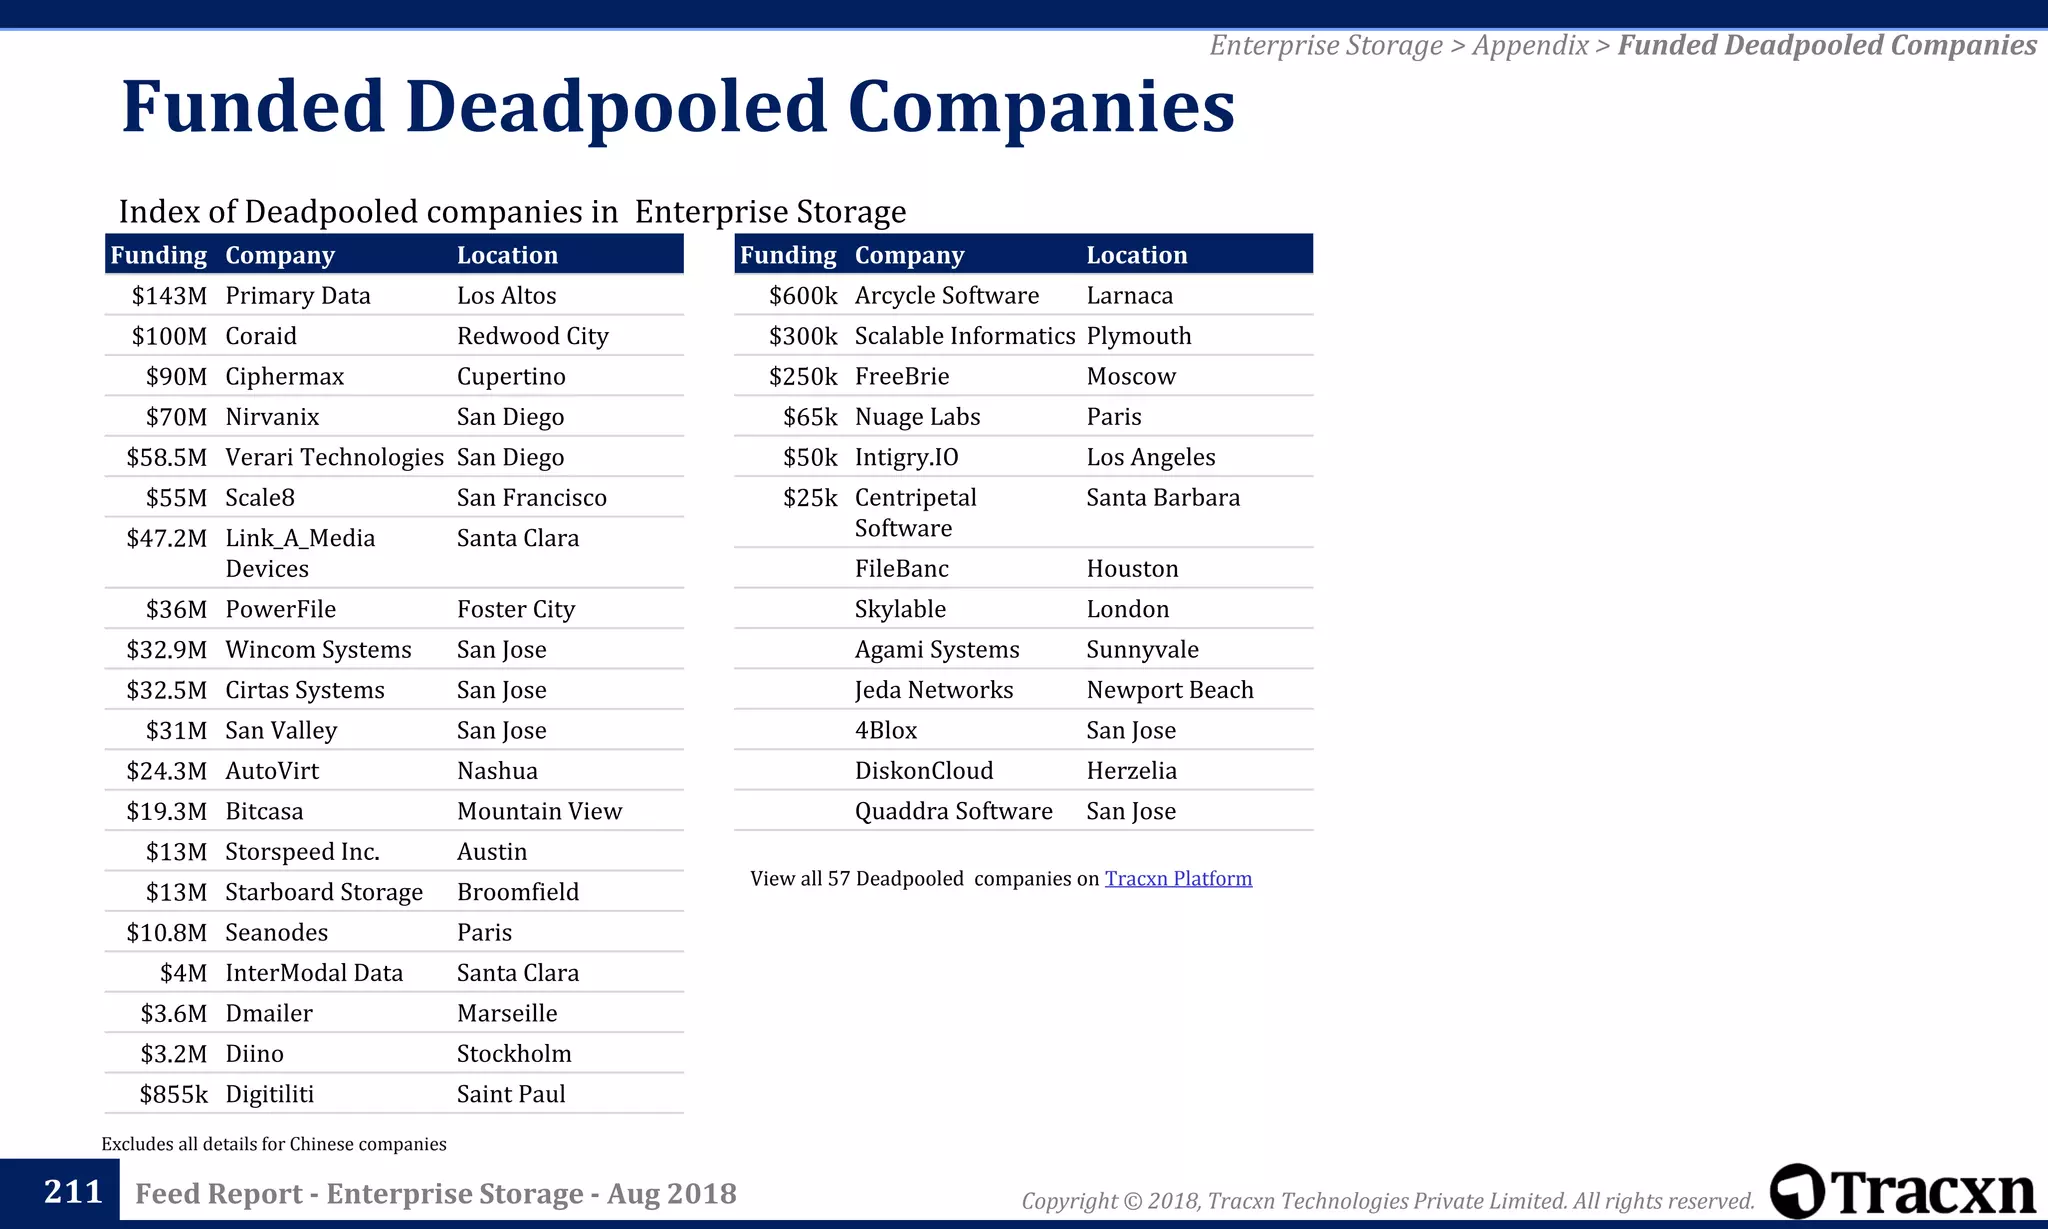This screenshot has height=1229, width=2048.
Task: Select the Coraid company name
Action: [x=261, y=336]
